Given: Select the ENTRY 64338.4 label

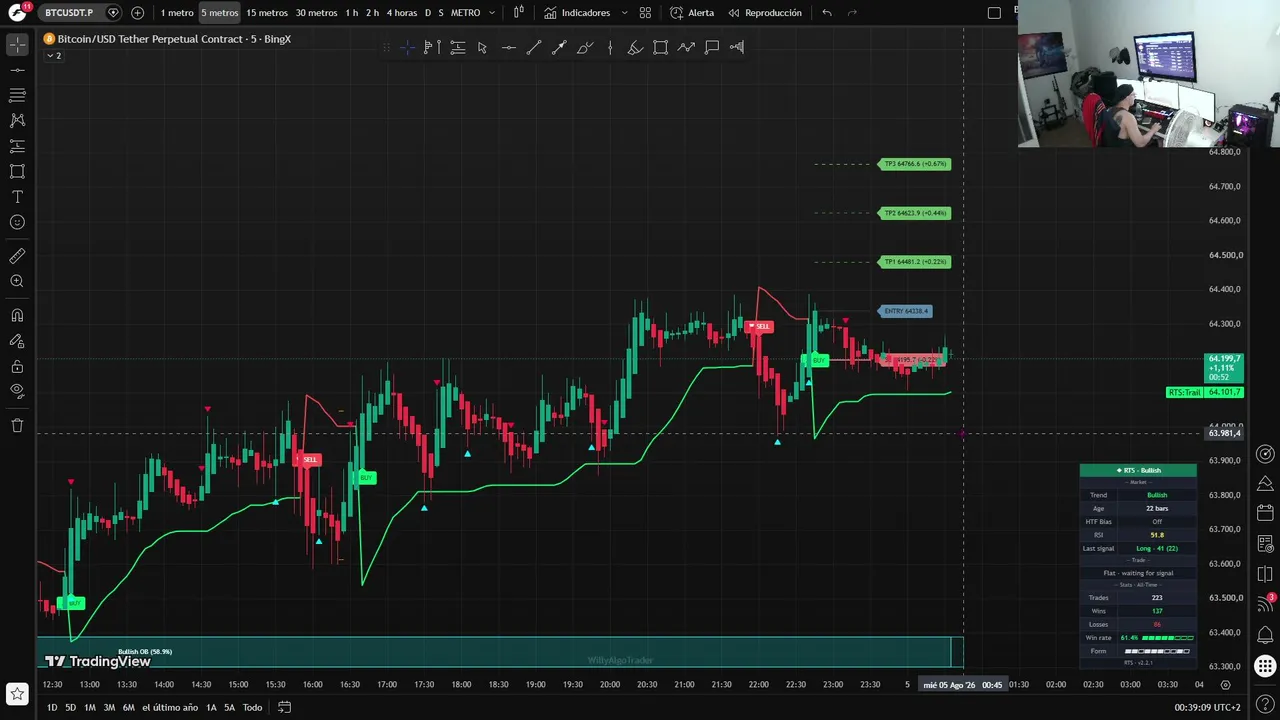Looking at the screenshot, I should pyautogui.click(x=906, y=311).
